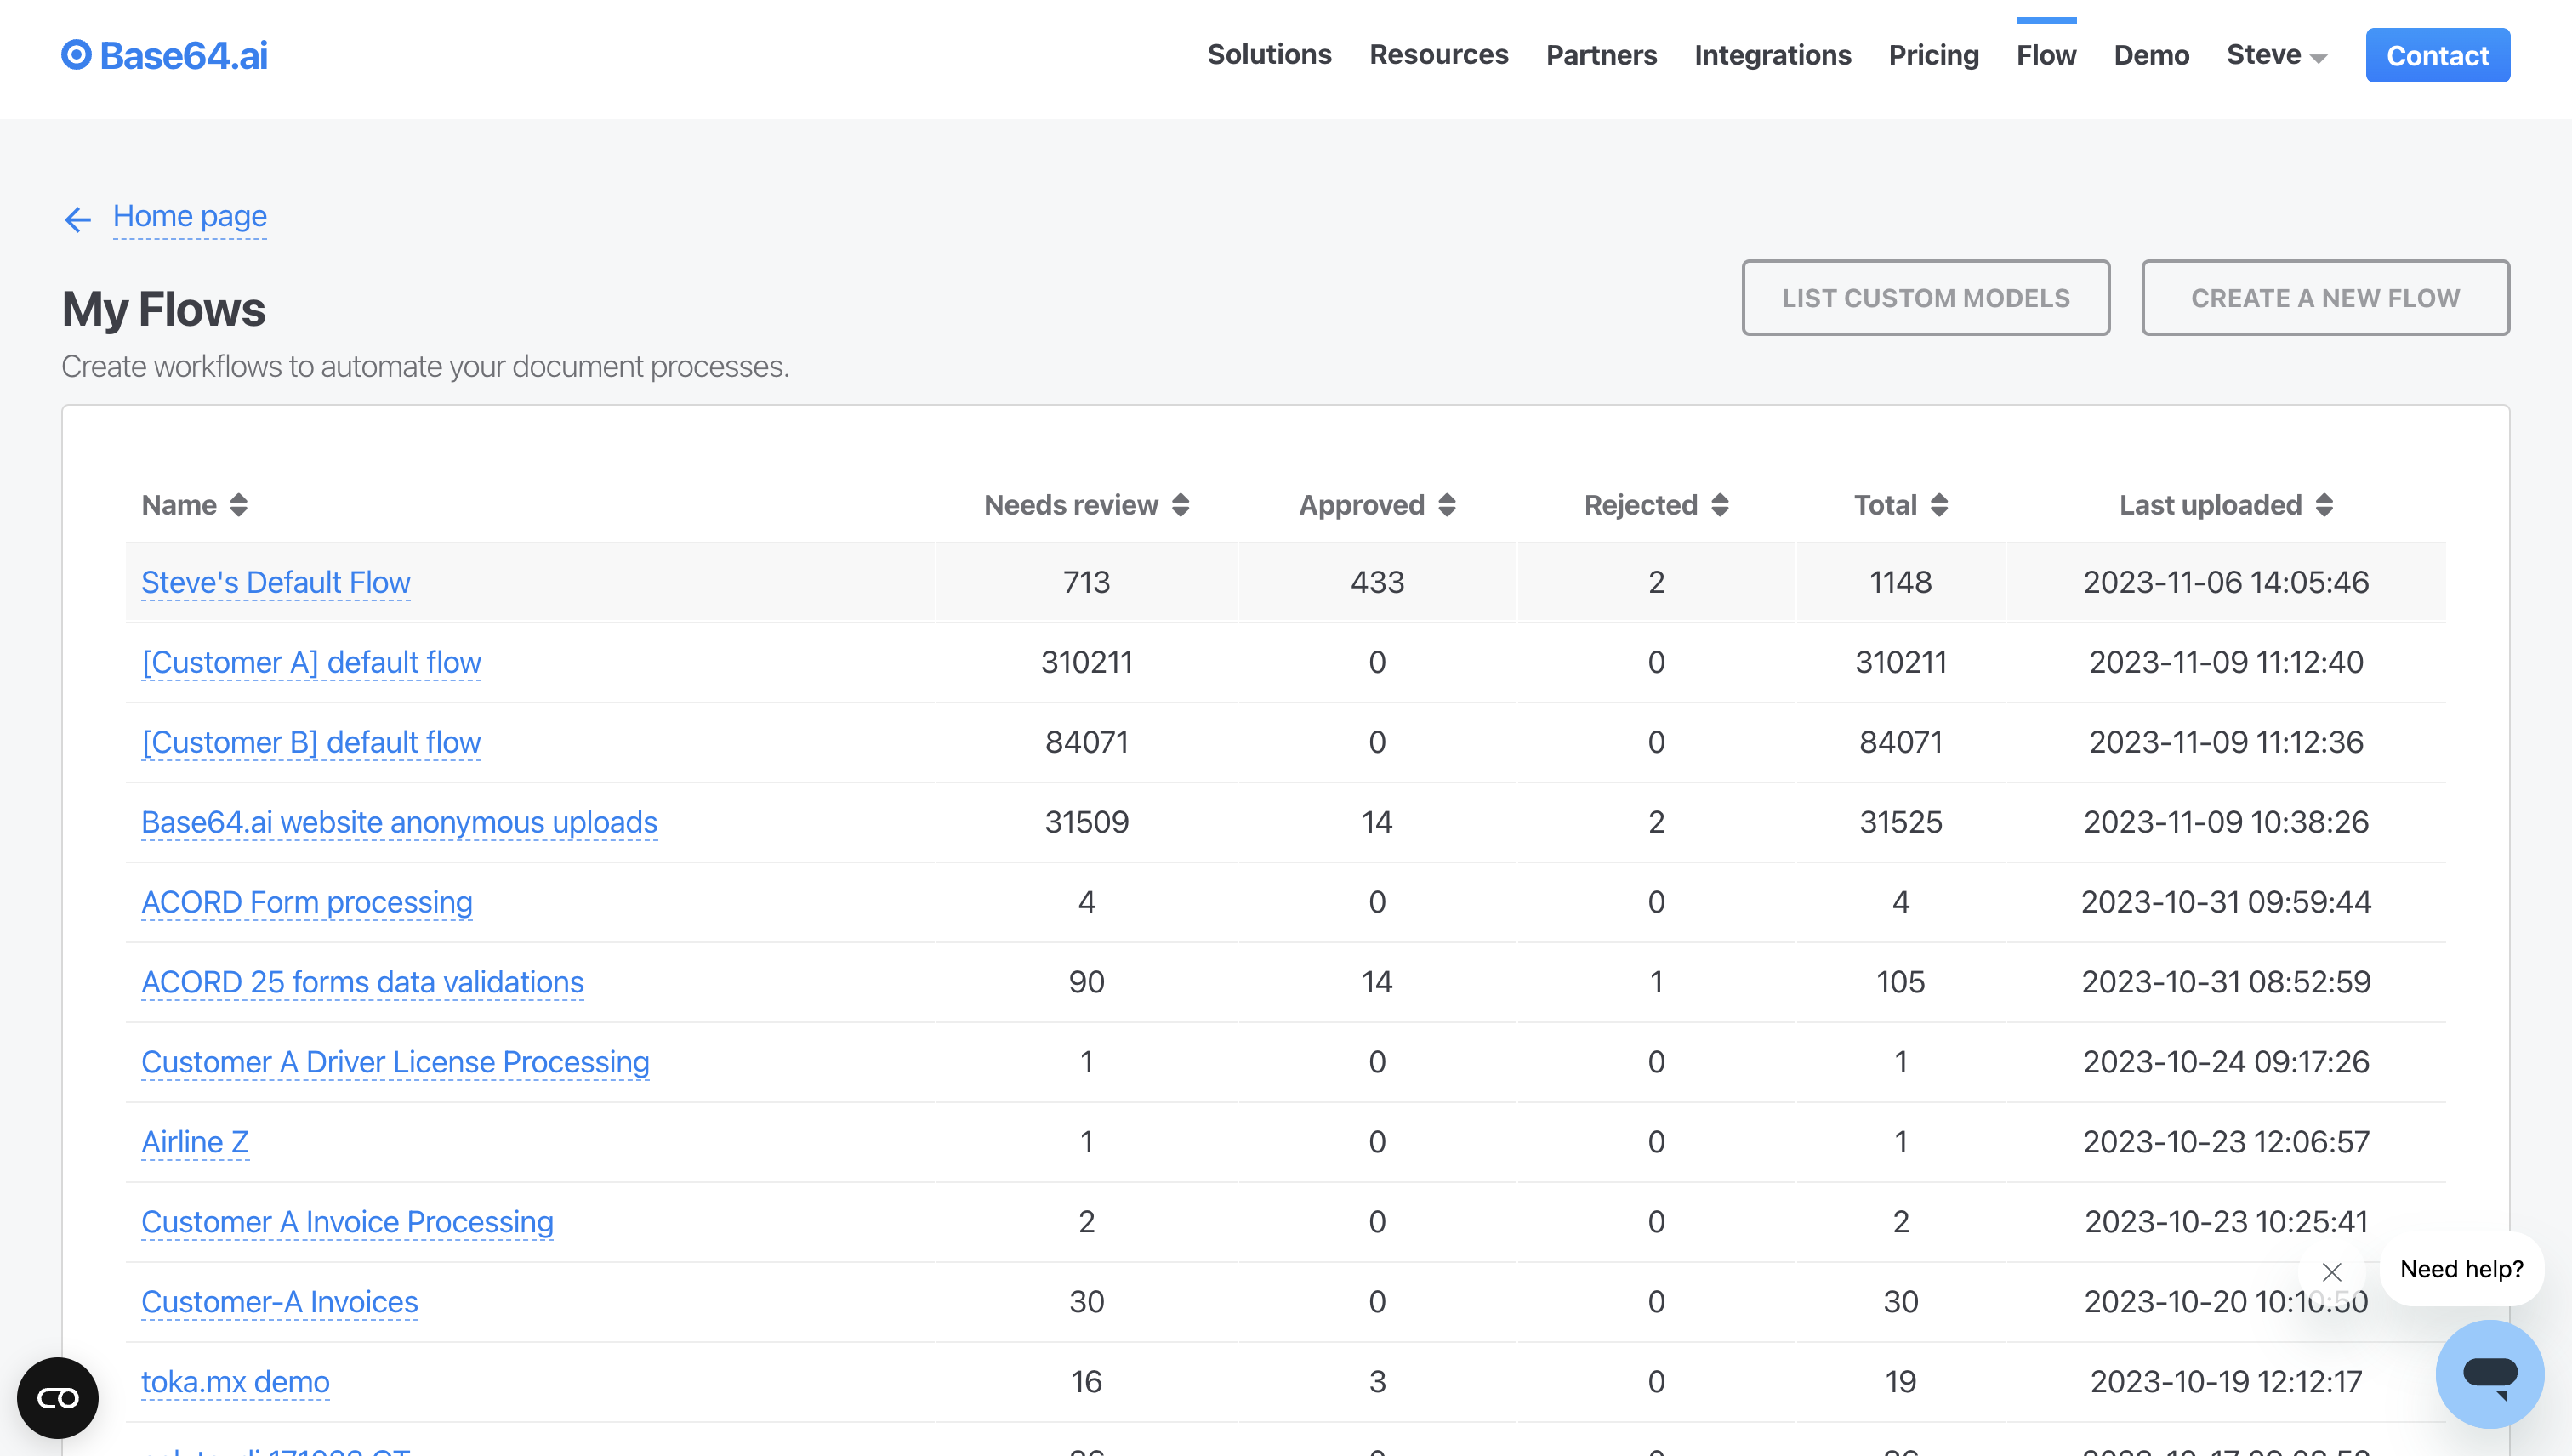Sort table by Name column arrows
Viewport: 2572px width, 1456px height.
(x=238, y=505)
